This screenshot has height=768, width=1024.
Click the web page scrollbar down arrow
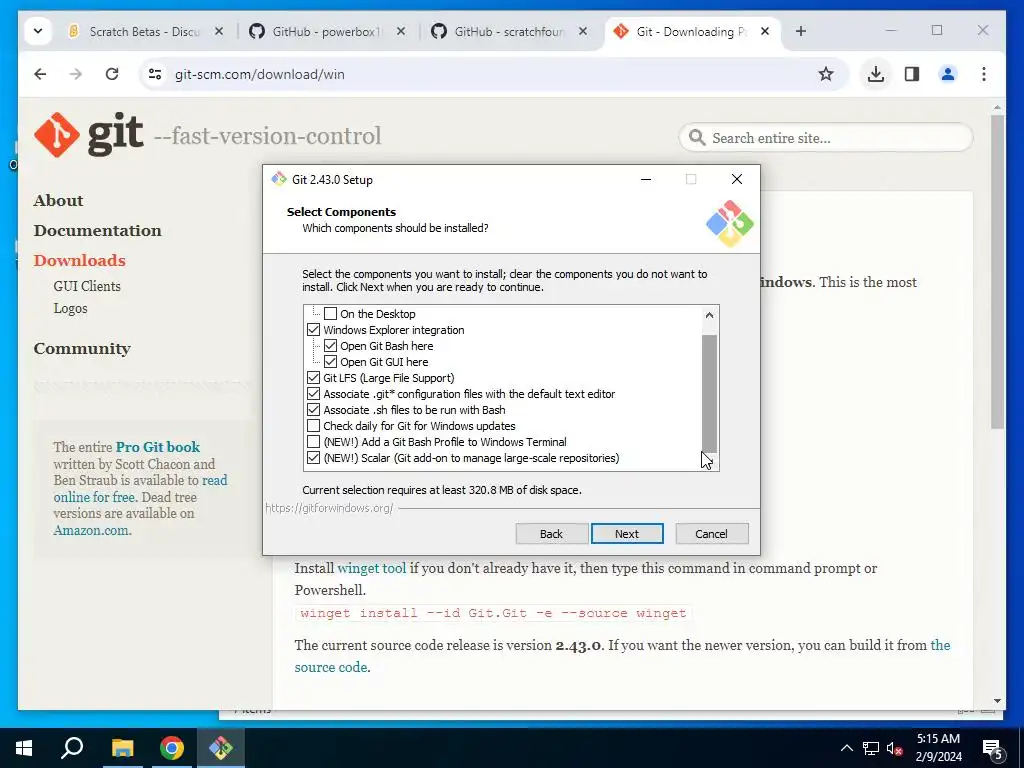[997, 701]
